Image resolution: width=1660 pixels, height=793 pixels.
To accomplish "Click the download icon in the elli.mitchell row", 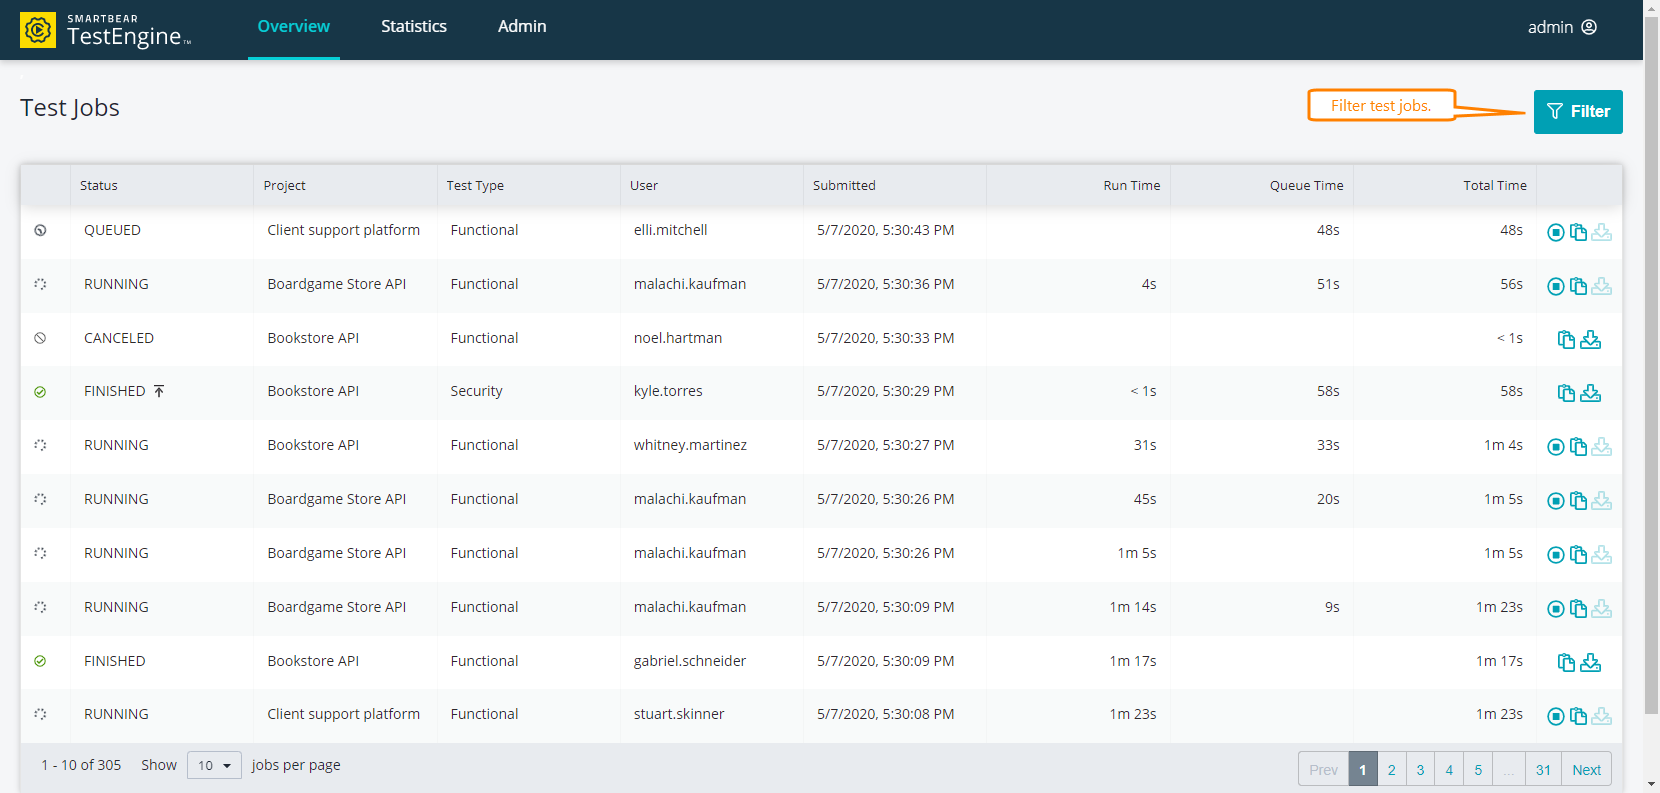I will (x=1601, y=232).
